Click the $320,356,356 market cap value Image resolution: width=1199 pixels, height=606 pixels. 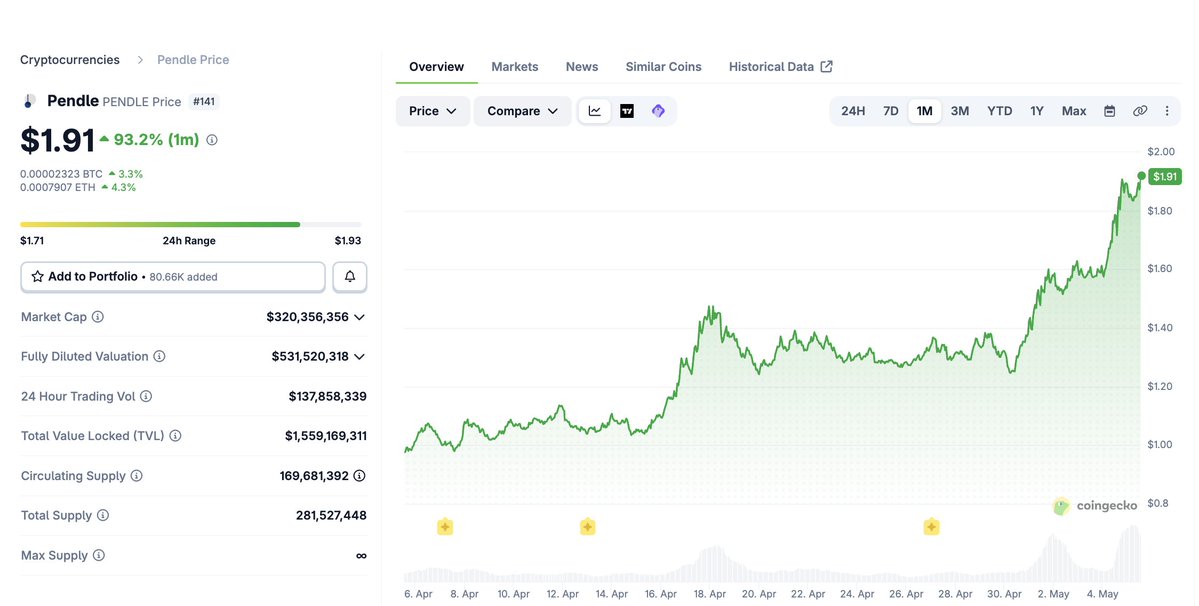pyautogui.click(x=307, y=316)
